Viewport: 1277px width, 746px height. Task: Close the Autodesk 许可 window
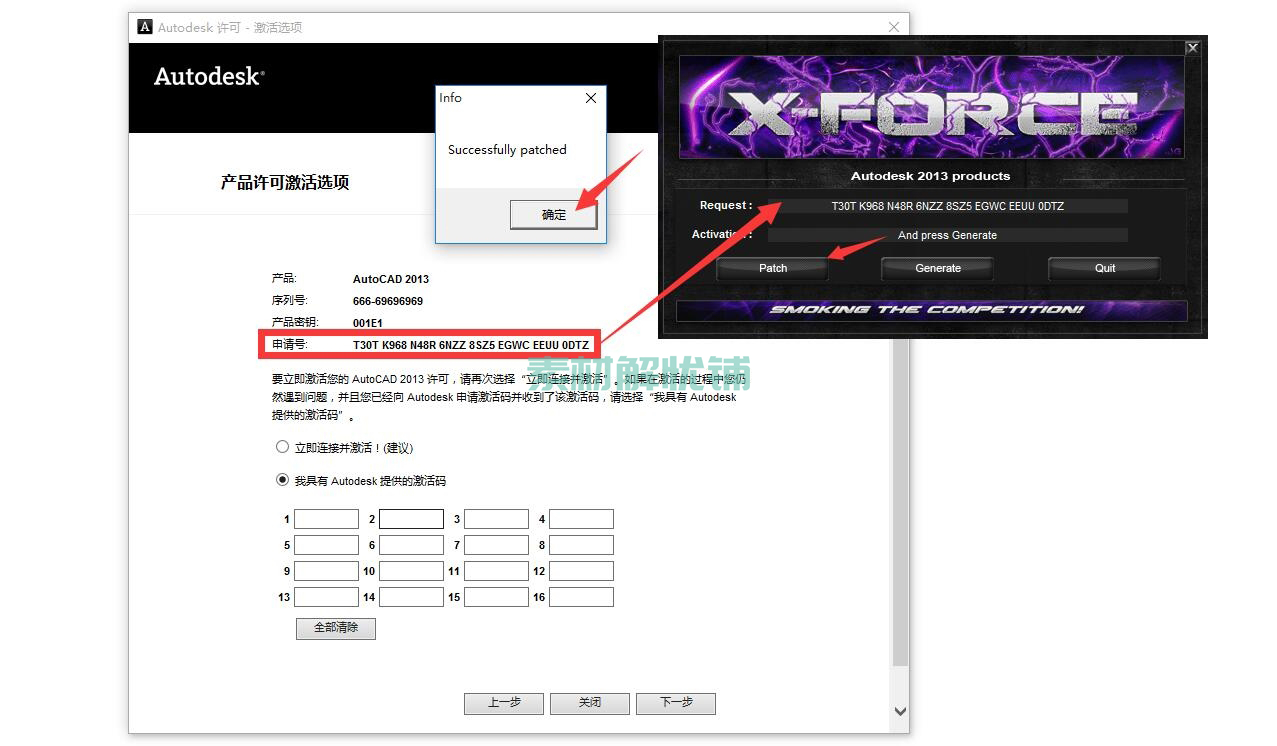[x=894, y=27]
